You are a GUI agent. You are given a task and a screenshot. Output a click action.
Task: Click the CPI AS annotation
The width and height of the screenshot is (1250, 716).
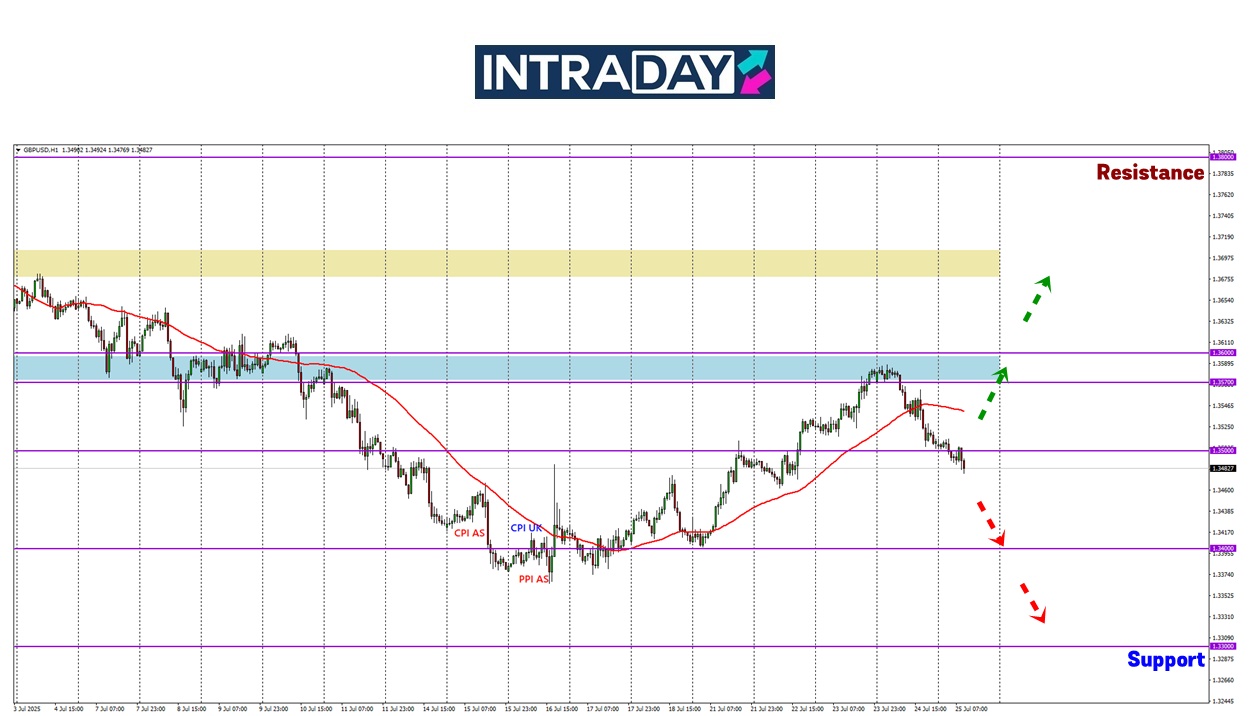coord(469,533)
